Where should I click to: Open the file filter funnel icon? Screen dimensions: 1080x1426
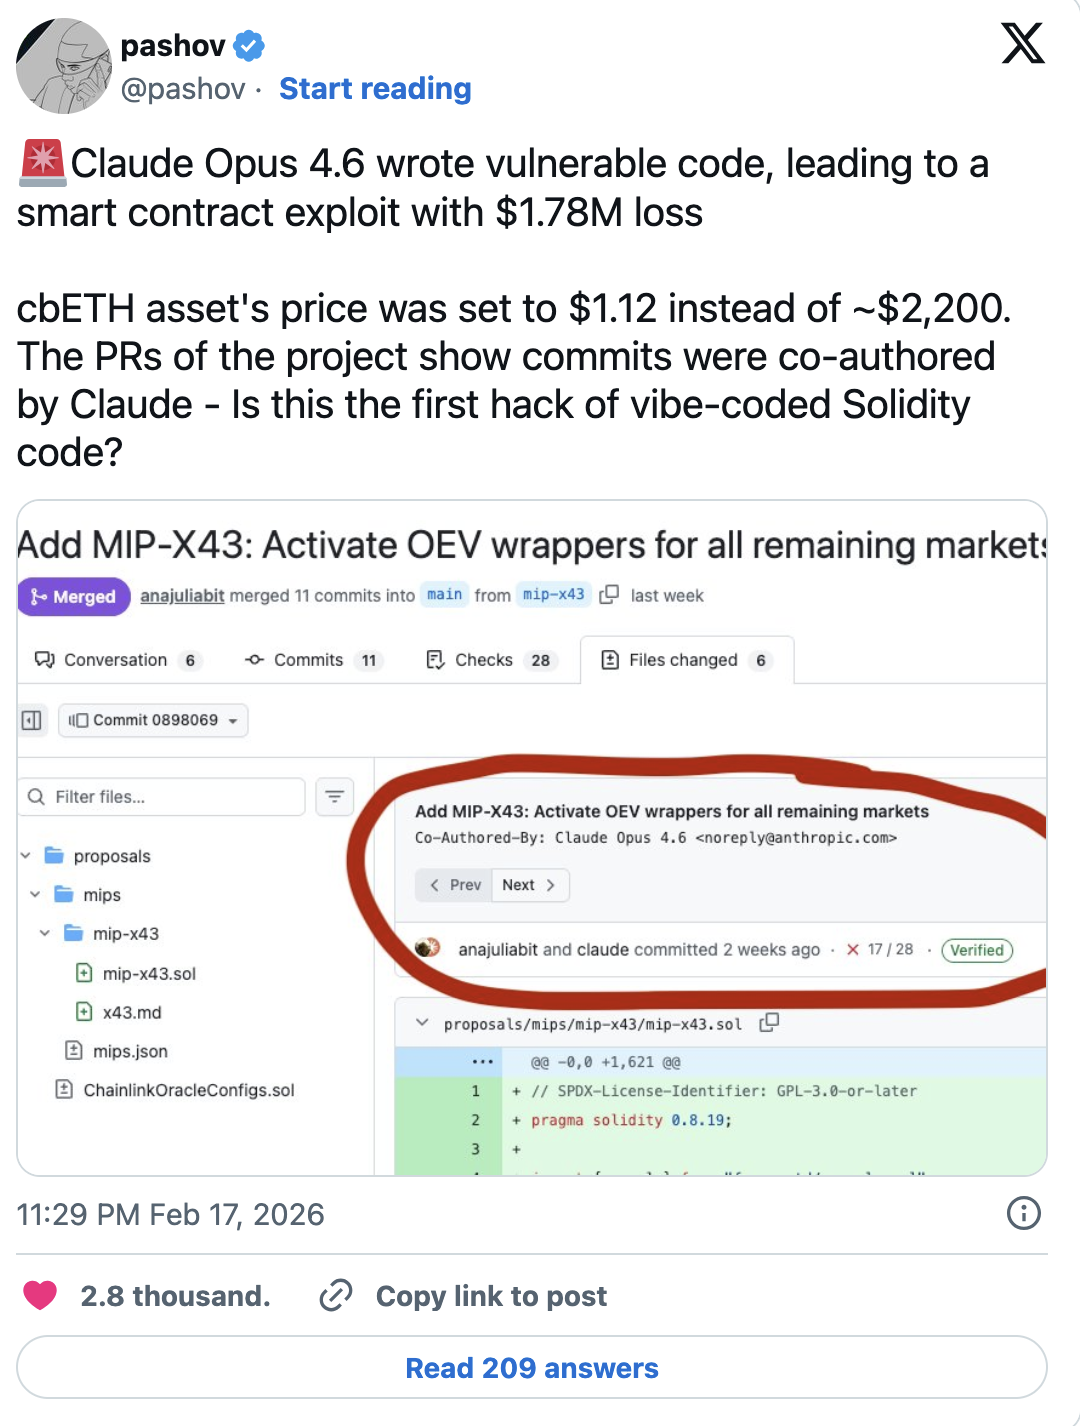(335, 797)
